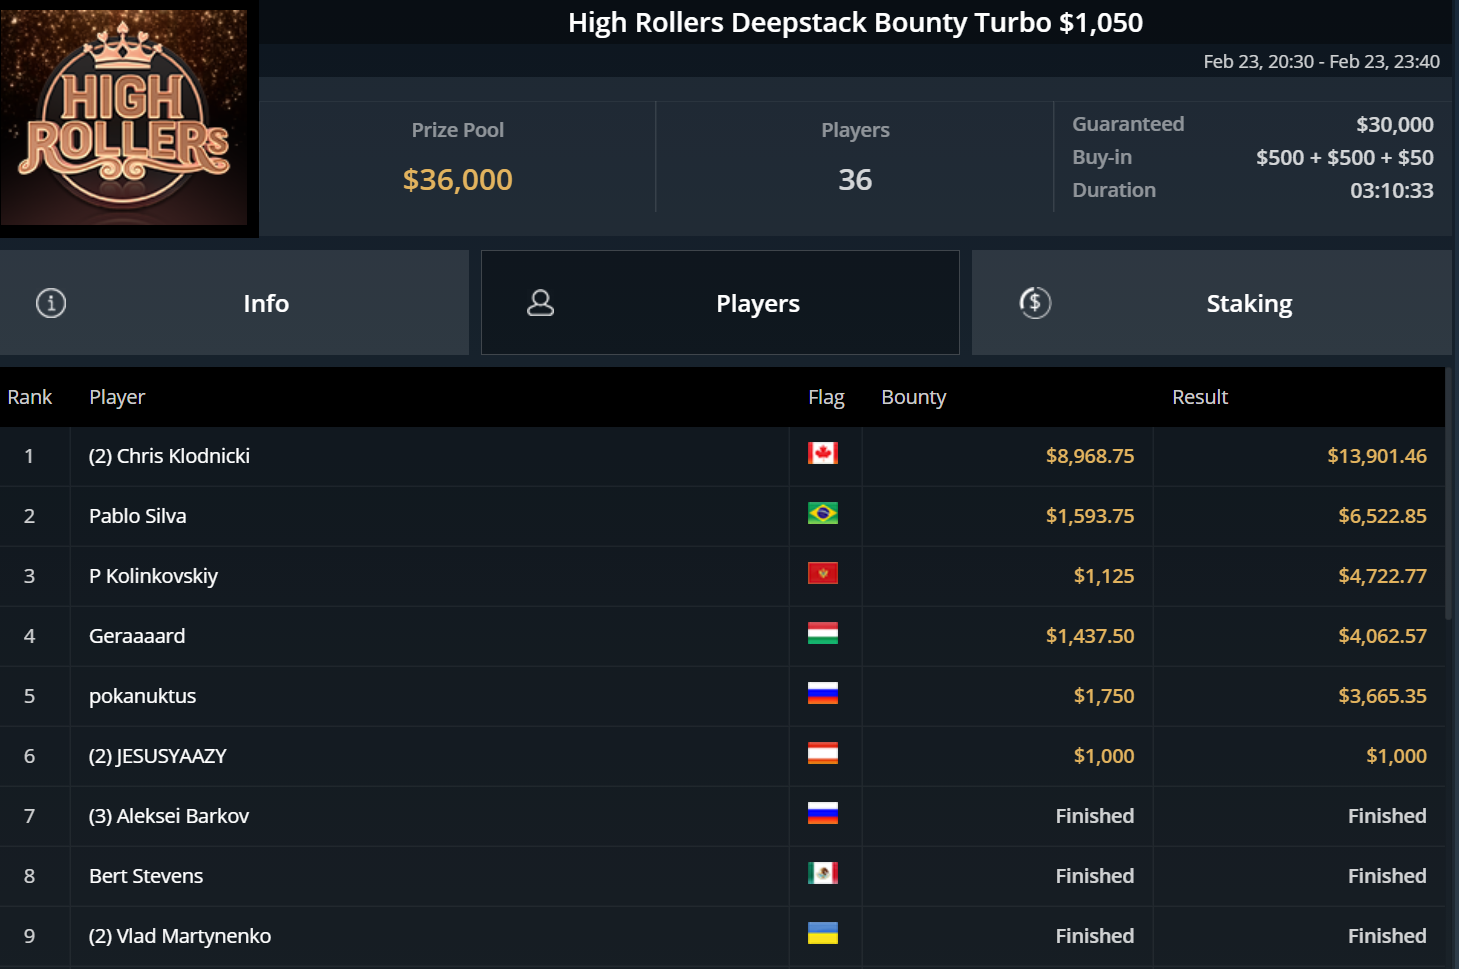Sort by the Bounty column header
Viewport: 1459px width, 969px height.
click(x=913, y=397)
